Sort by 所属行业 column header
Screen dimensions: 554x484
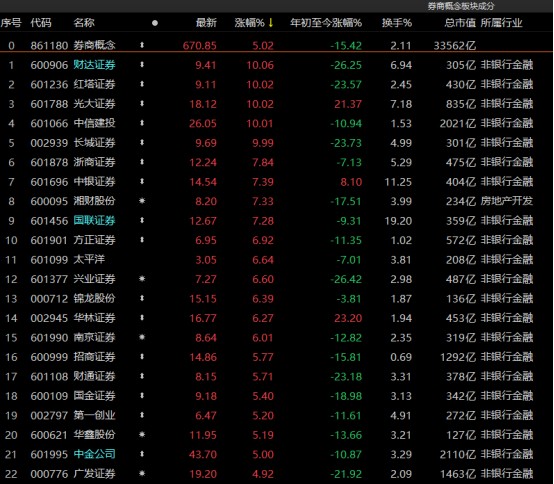(501, 23)
